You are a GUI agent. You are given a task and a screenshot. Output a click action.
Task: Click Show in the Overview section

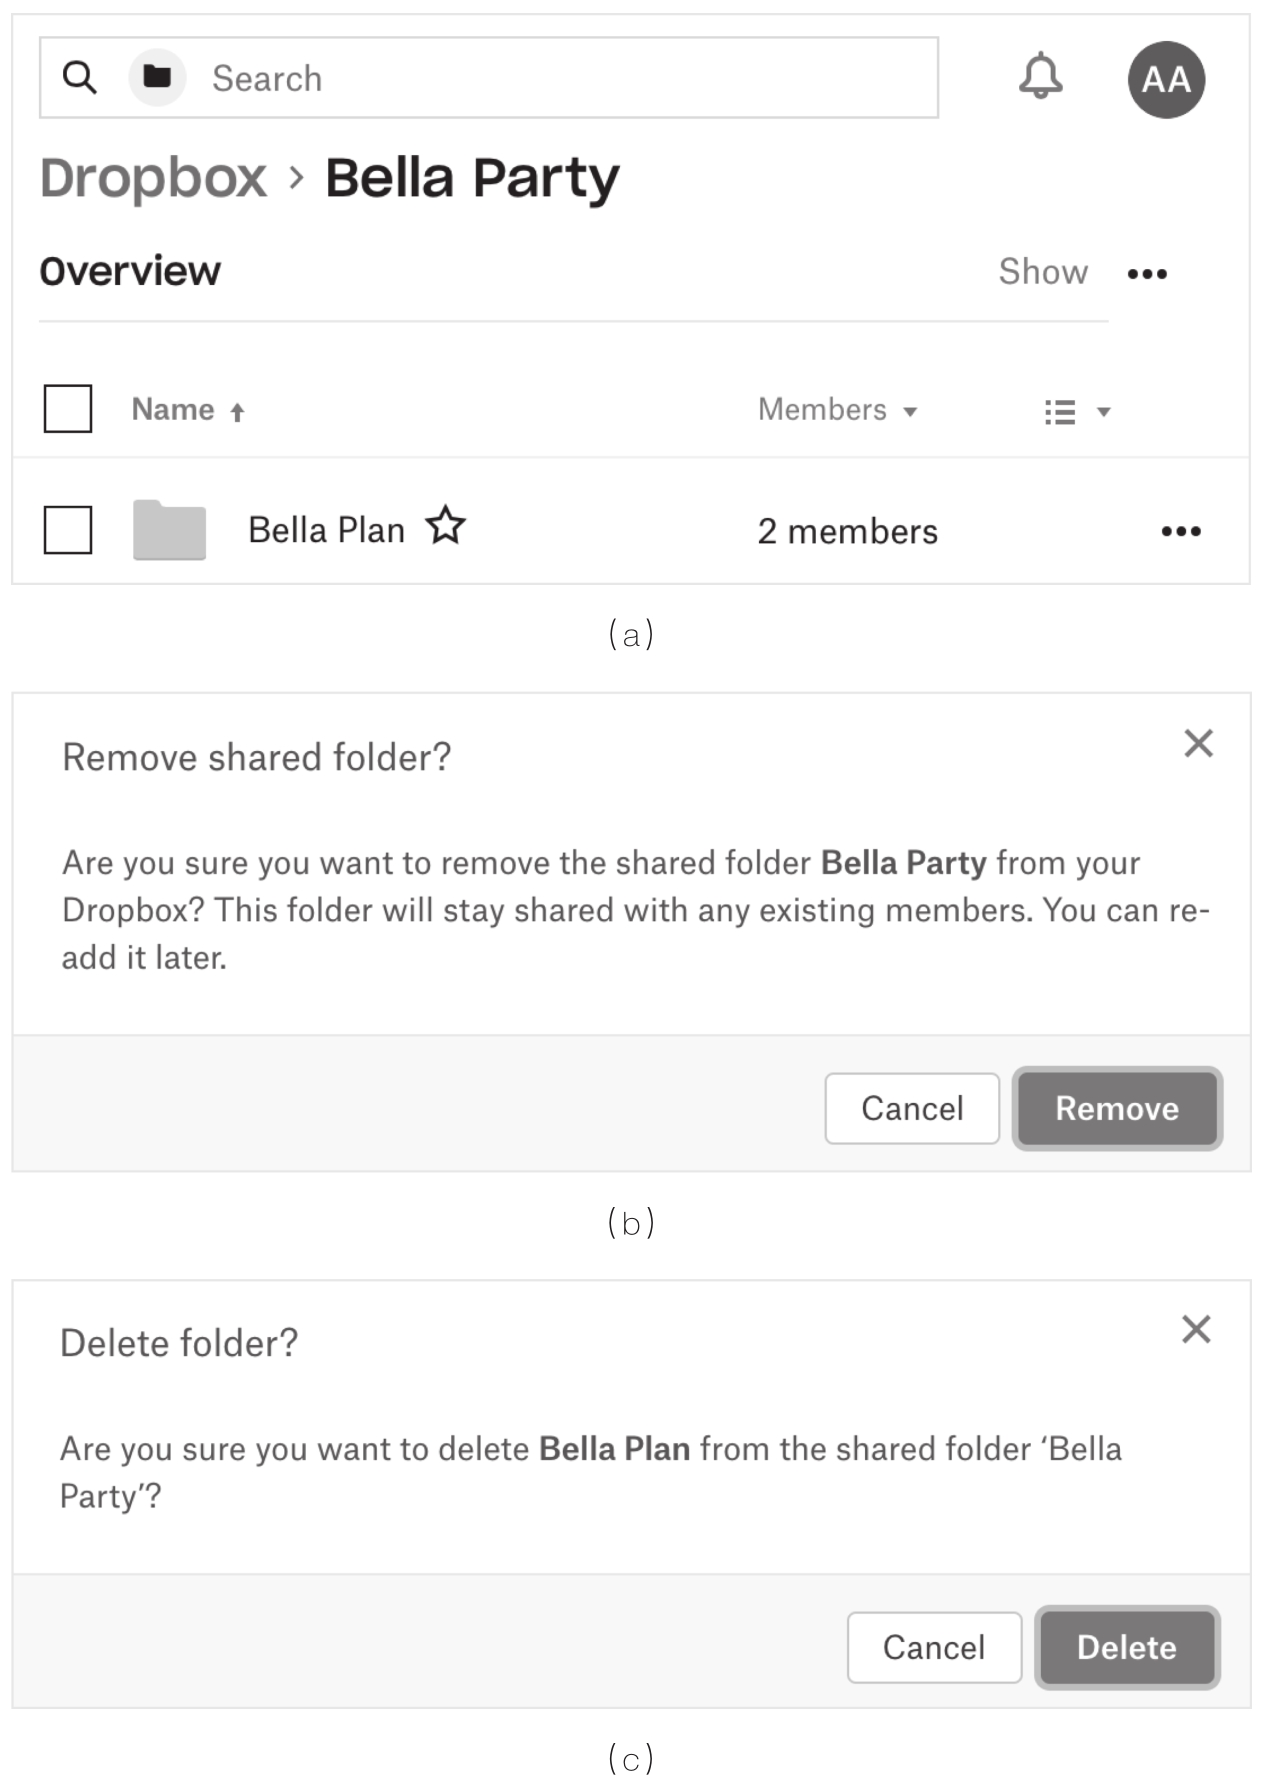[1042, 272]
